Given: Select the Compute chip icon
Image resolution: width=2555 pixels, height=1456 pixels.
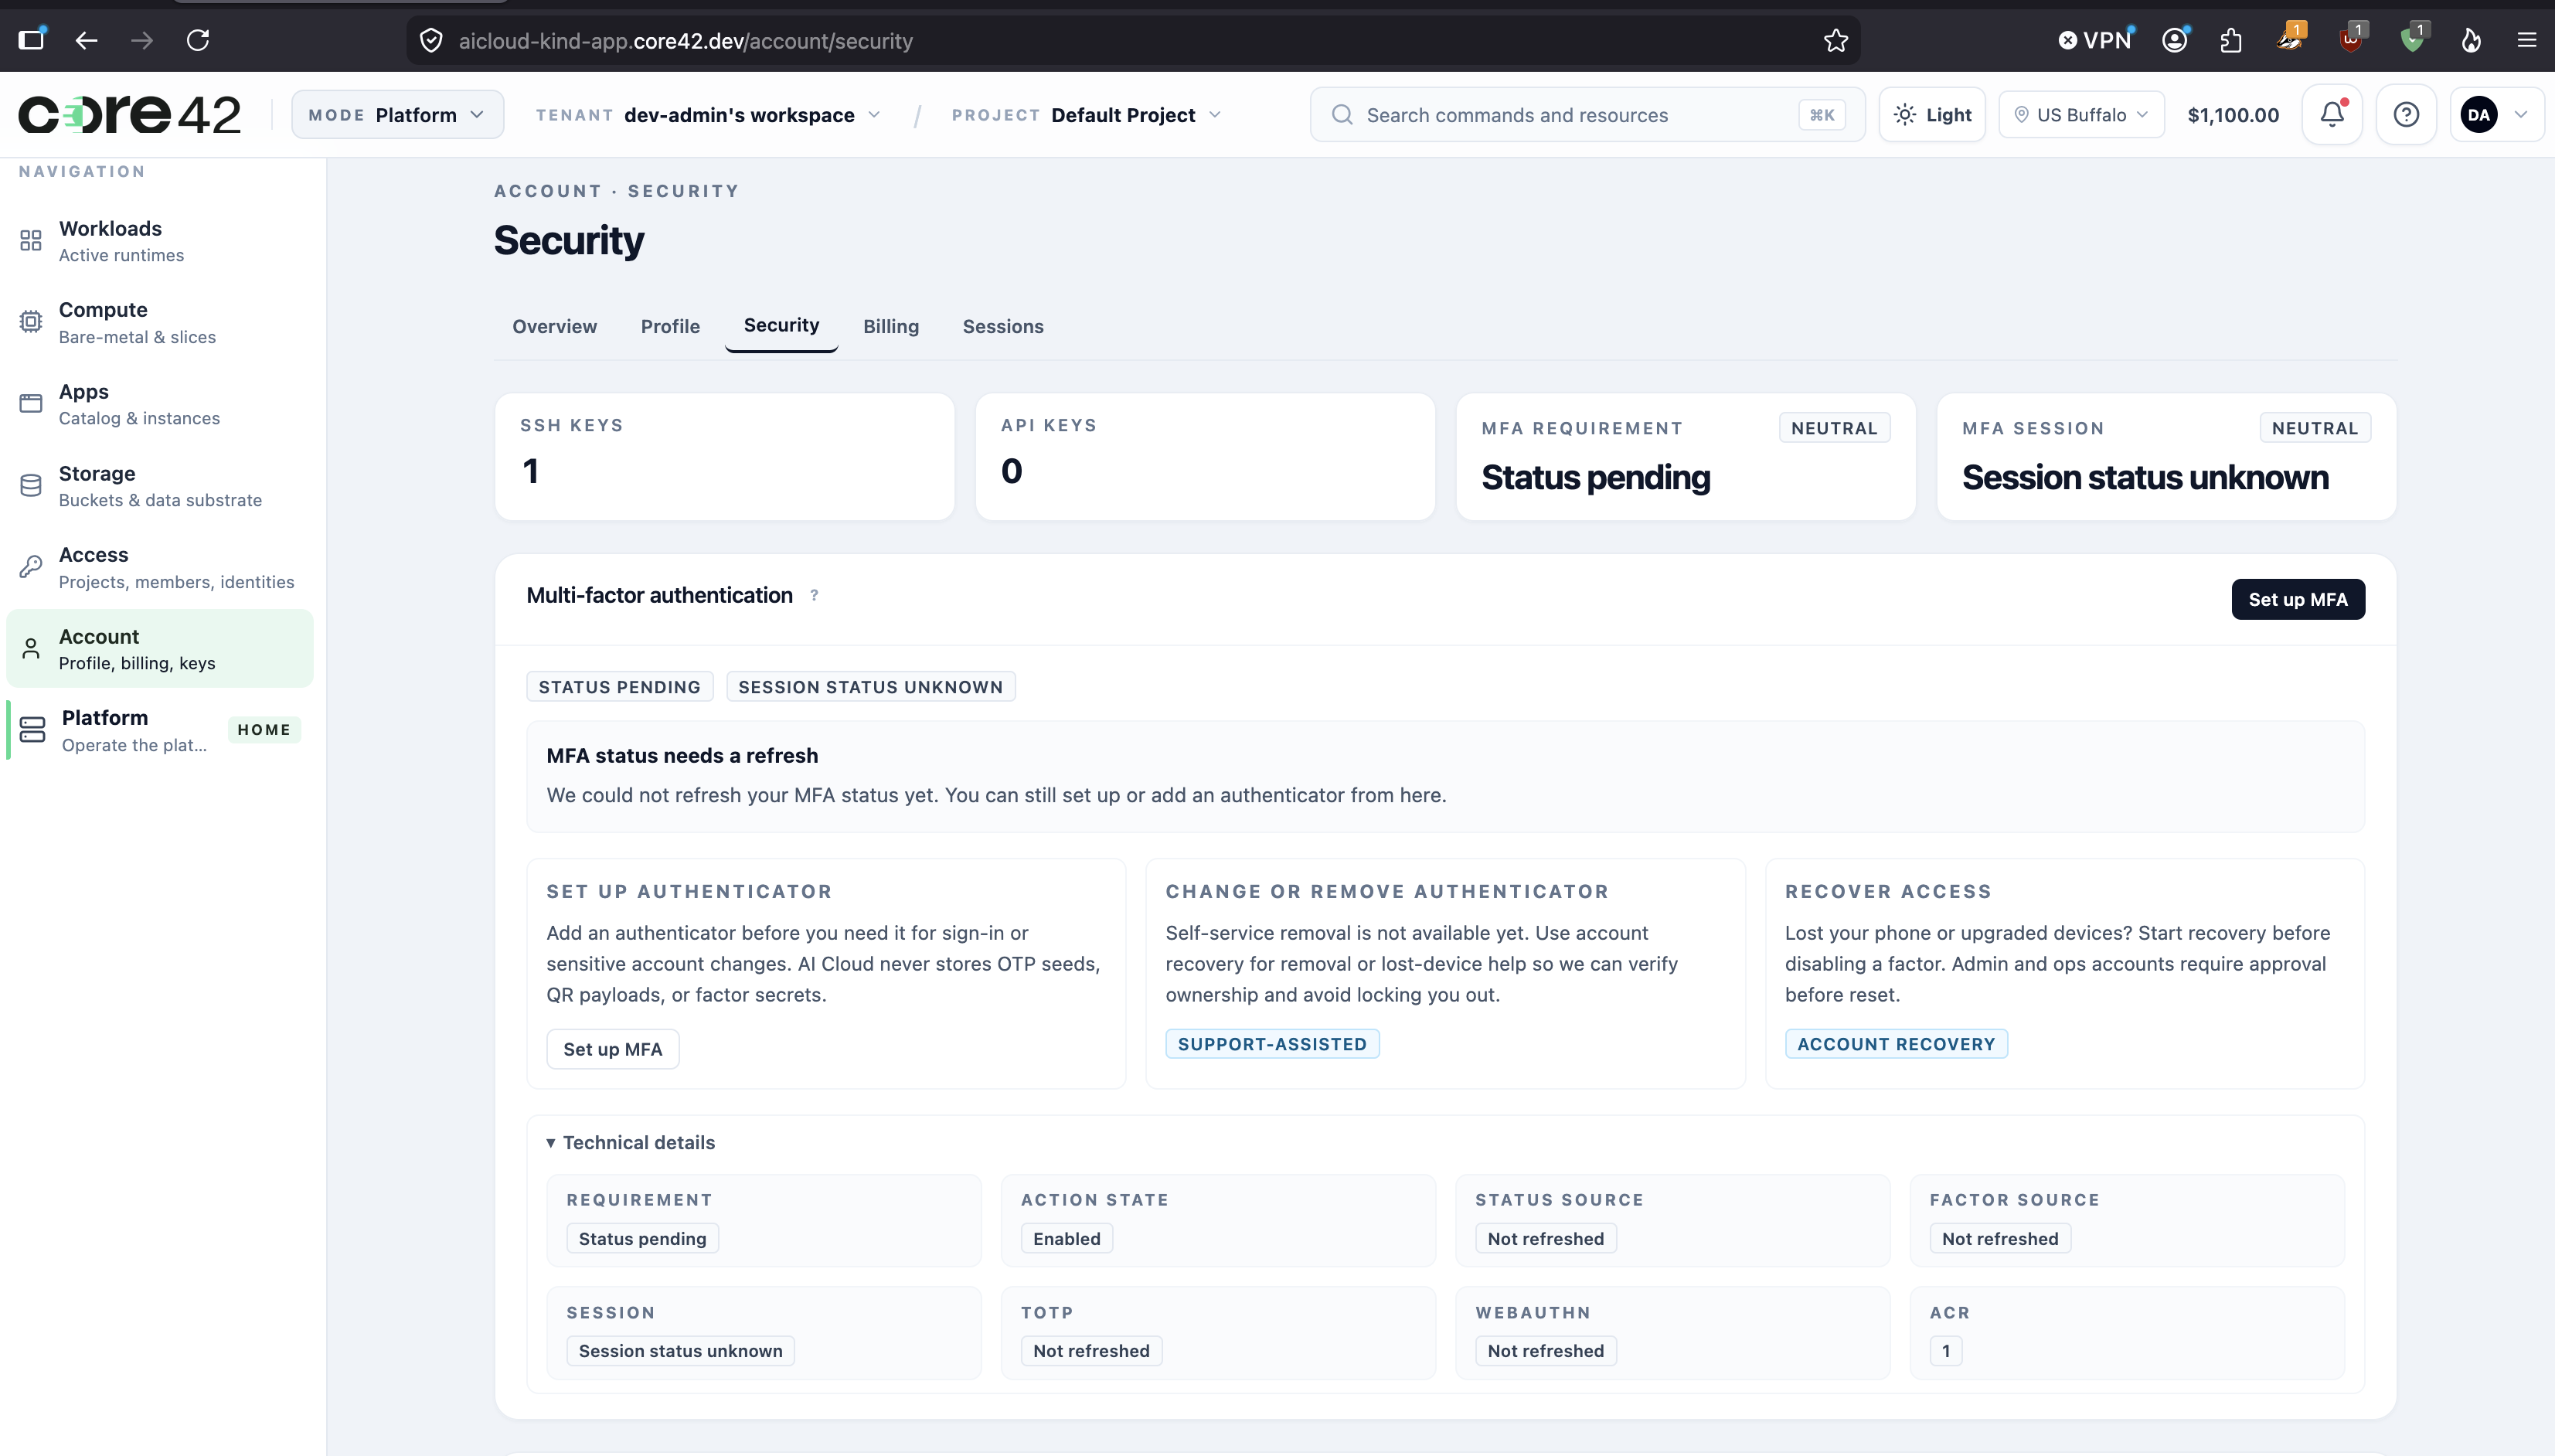Looking at the screenshot, I should (x=31, y=322).
